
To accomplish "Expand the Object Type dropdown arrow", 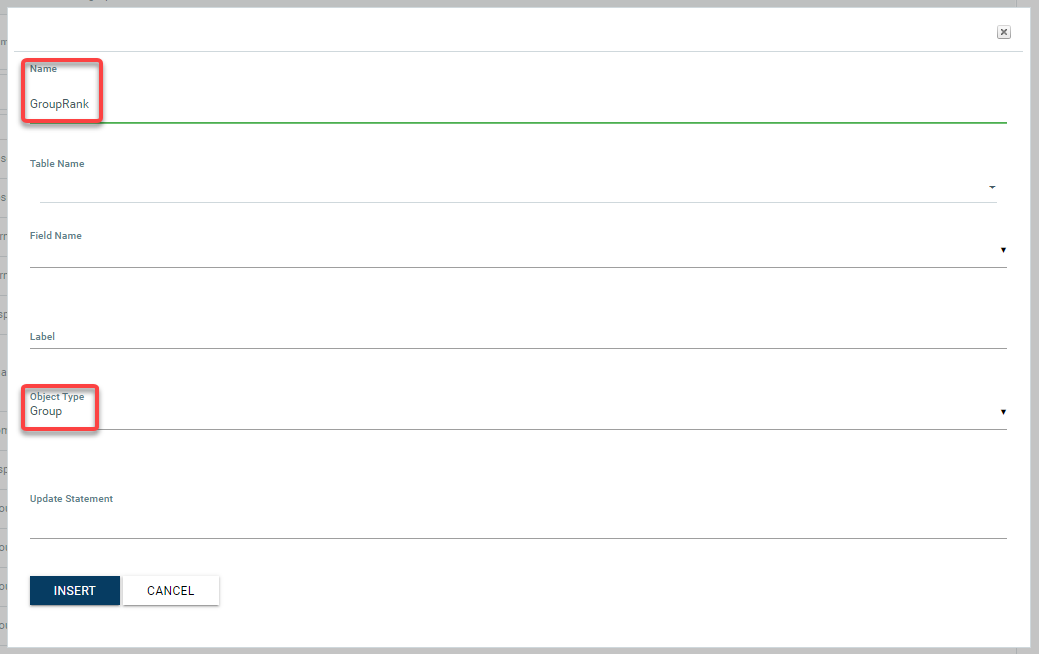I will click(1002, 412).
